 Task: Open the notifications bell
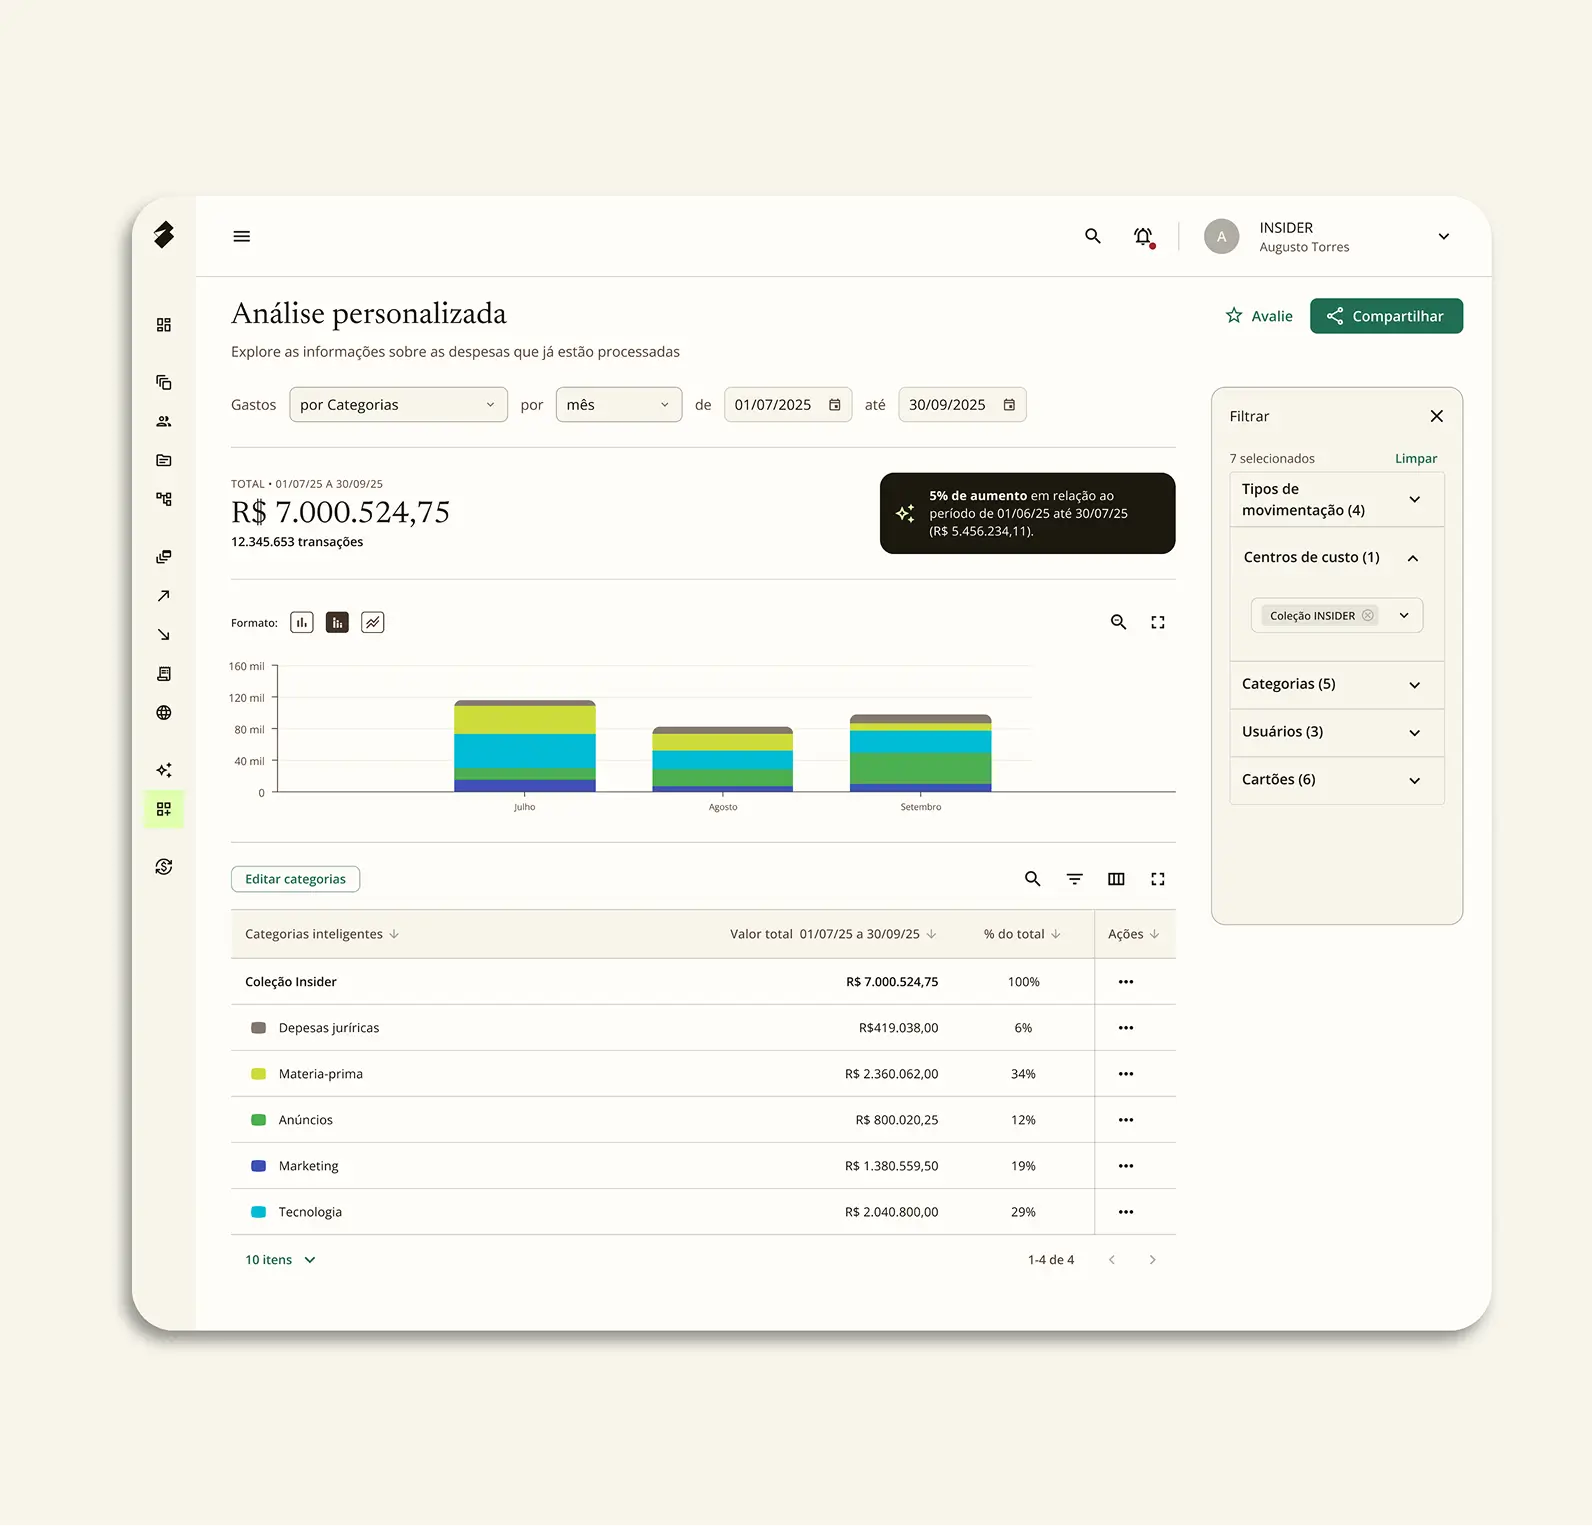[1143, 237]
